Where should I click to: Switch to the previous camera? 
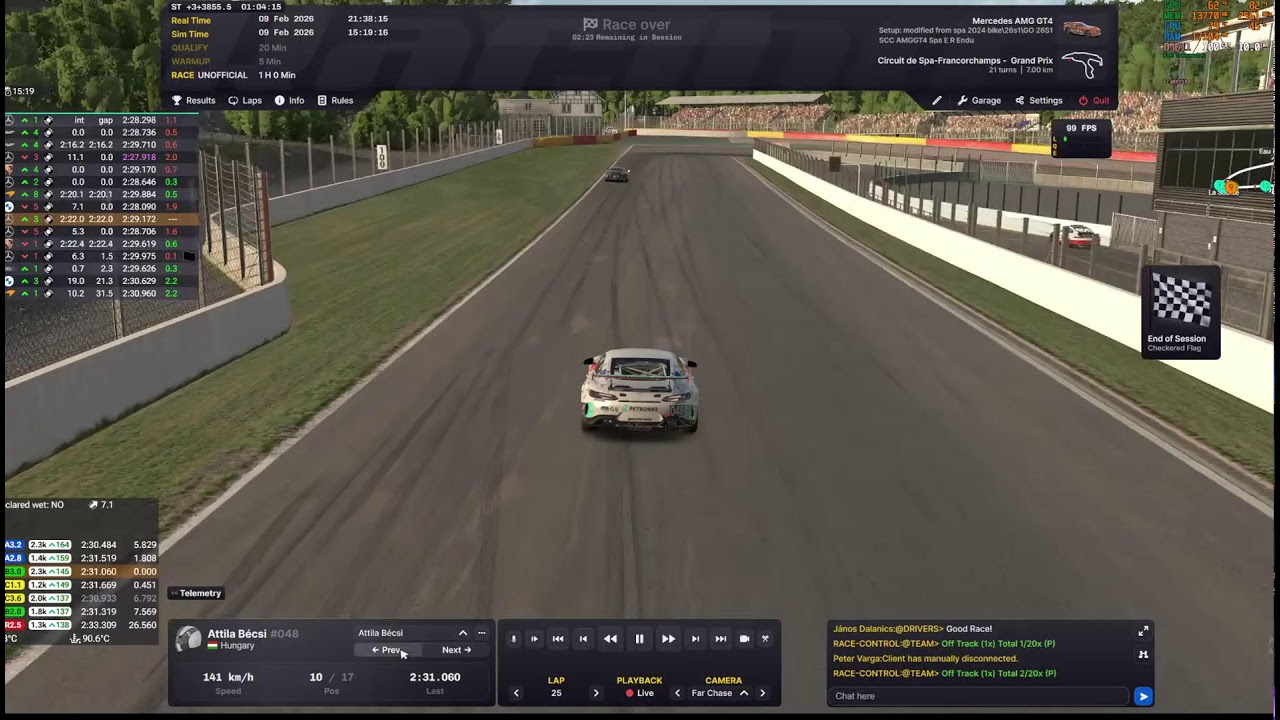677,693
